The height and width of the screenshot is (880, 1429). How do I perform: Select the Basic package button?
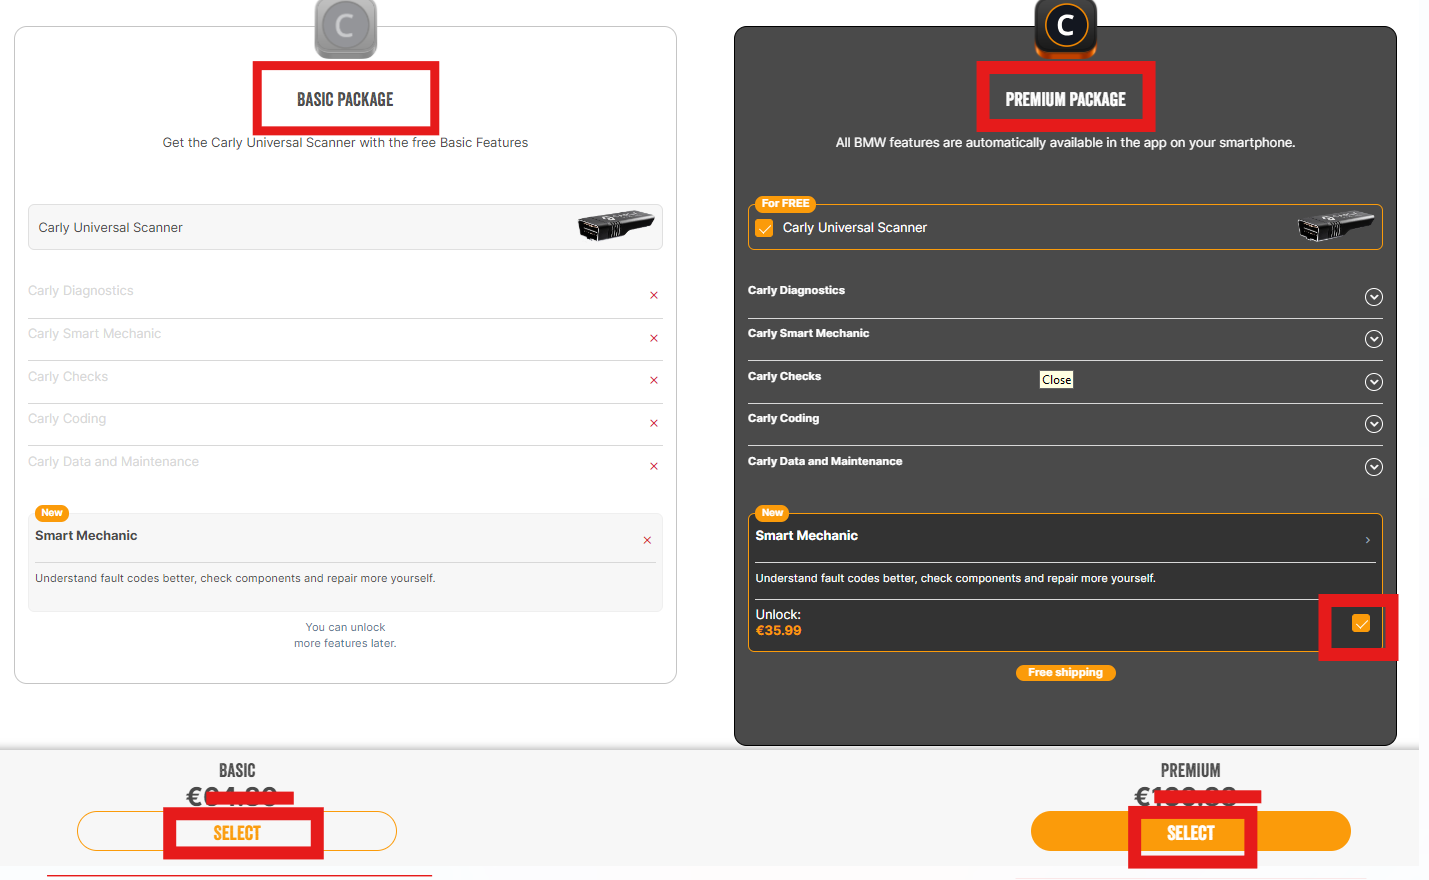click(237, 831)
